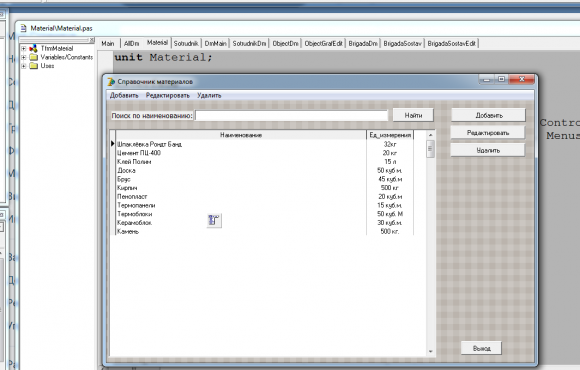Click the grid scrollbar thumb

(x=430, y=149)
